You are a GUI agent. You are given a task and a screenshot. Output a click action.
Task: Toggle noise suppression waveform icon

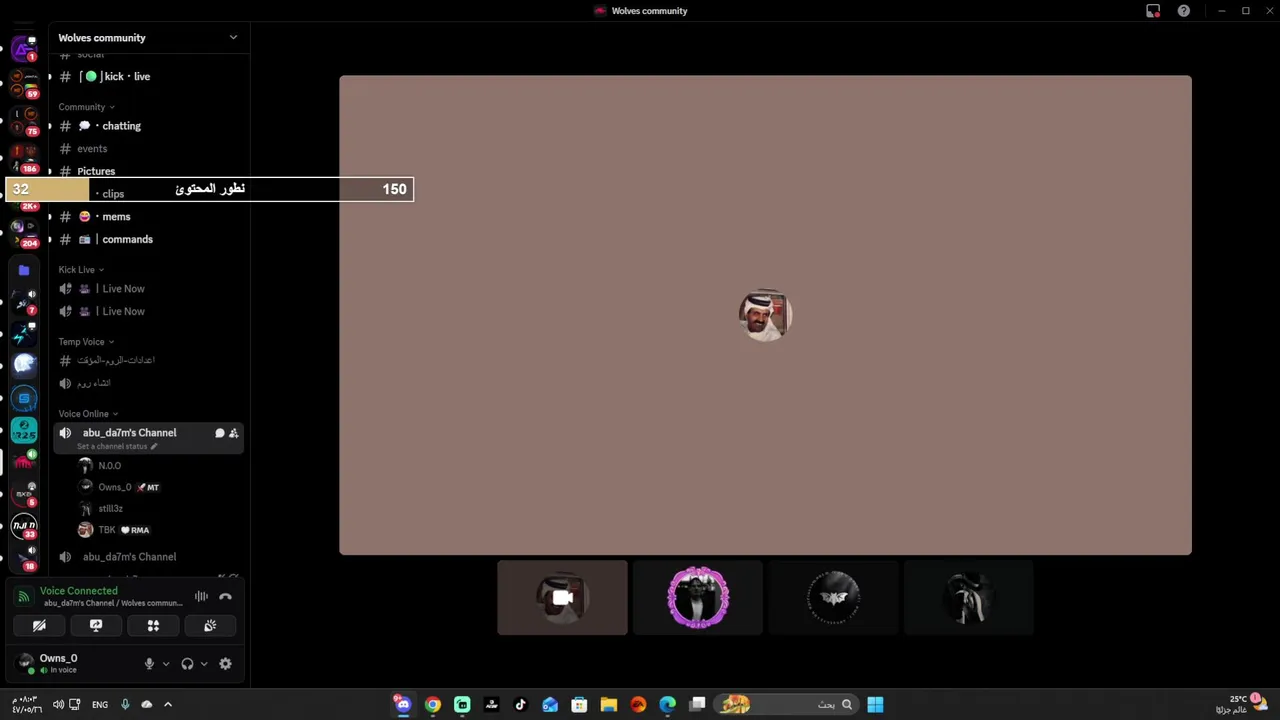[x=201, y=597]
